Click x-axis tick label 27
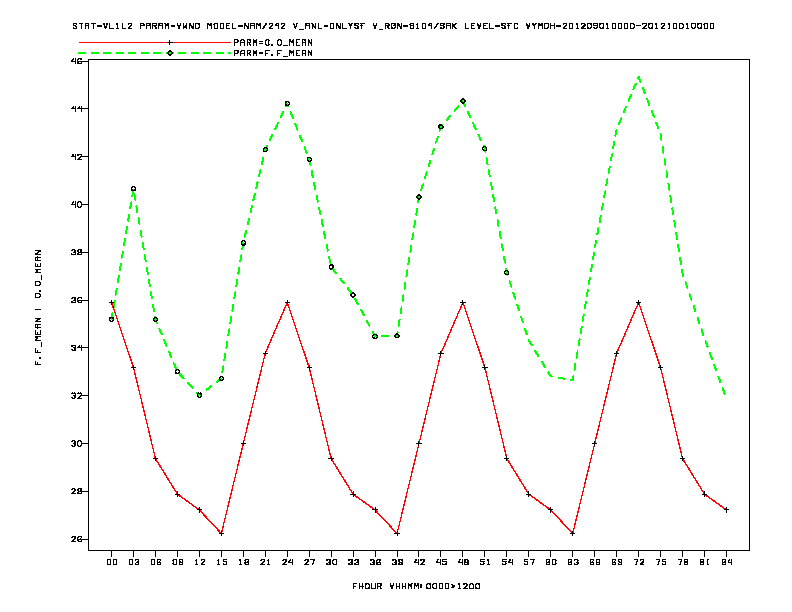 309,562
